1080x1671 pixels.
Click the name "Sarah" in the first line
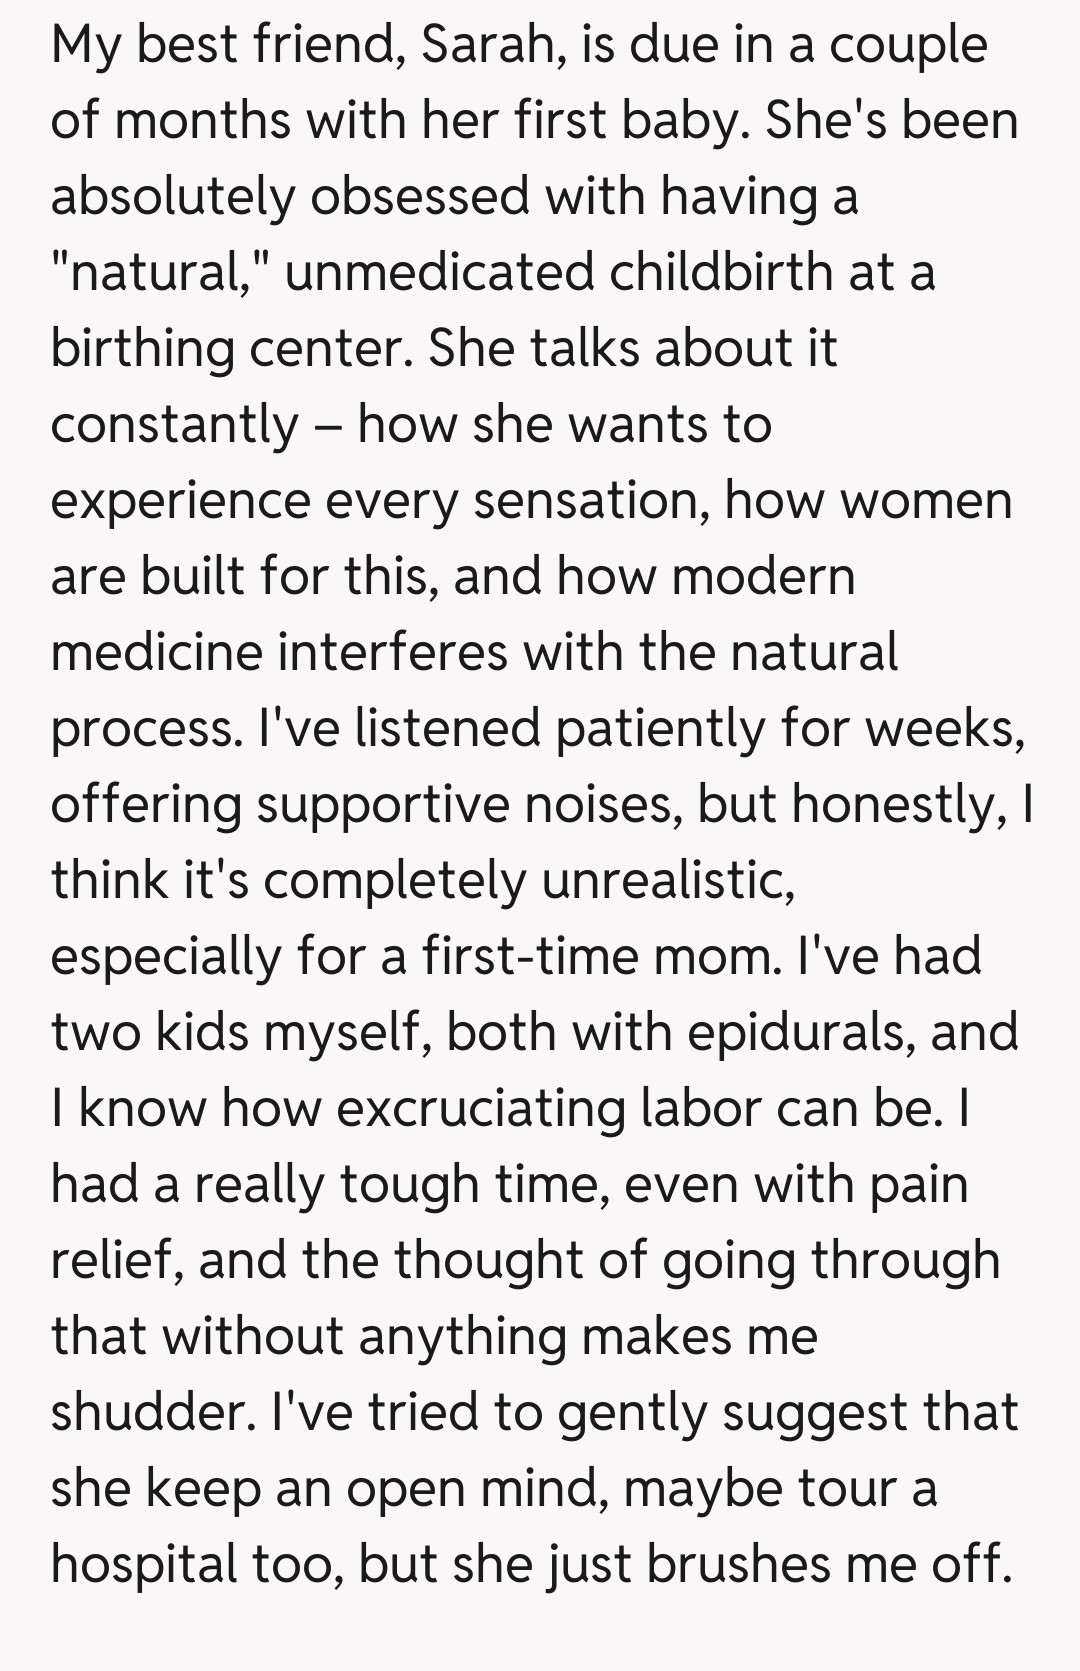[482, 45]
